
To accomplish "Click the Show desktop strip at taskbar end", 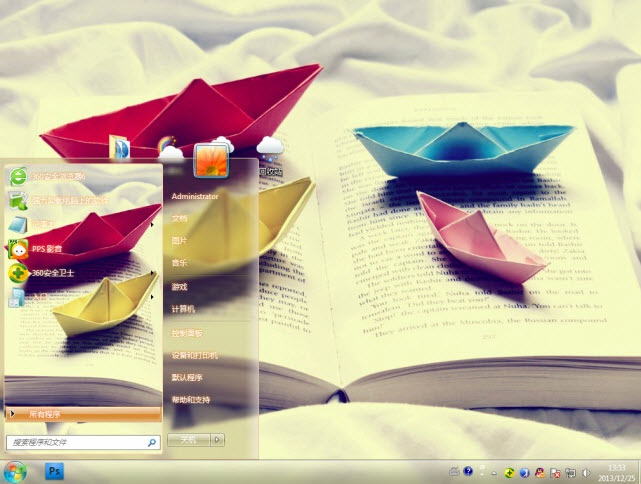I will tap(639, 472).
